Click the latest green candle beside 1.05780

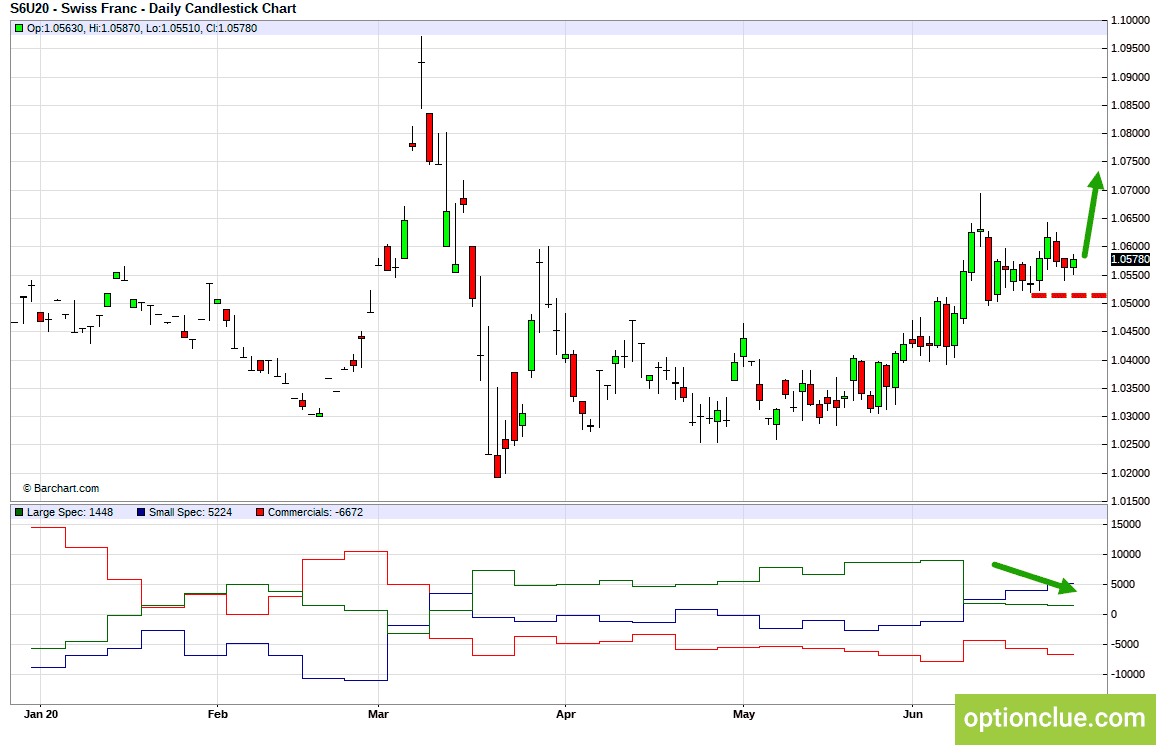tap(1073, 262)
